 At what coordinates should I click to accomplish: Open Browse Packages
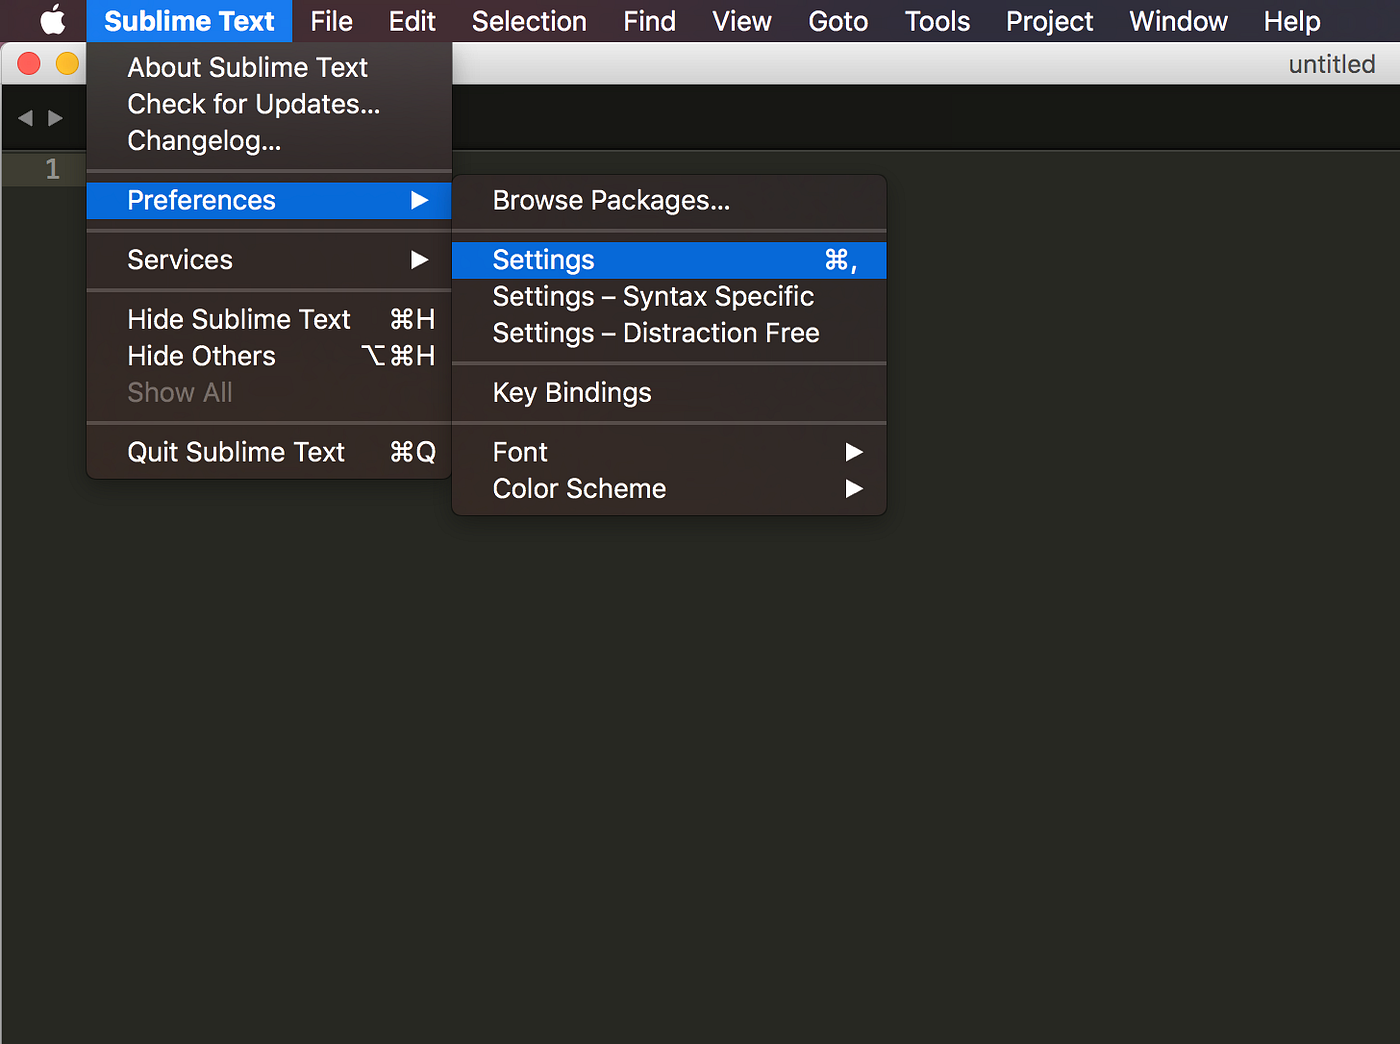pos(611,200)
